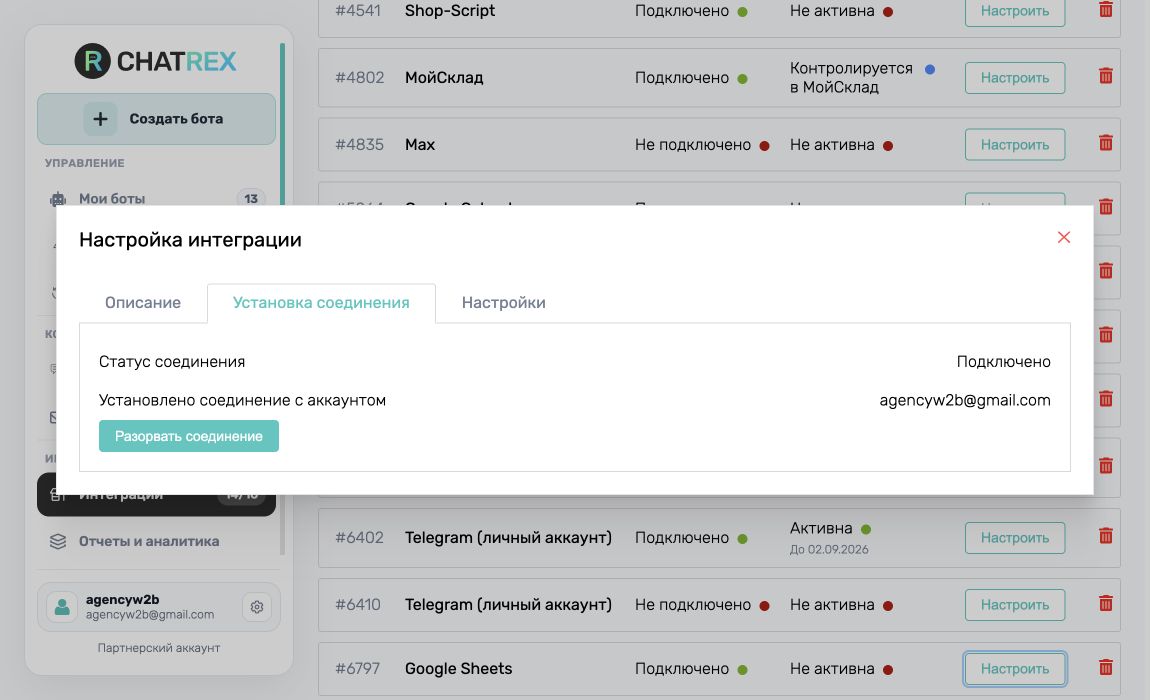Switch to the Описание tab
Screen dimensions: 1150x700
143,302
